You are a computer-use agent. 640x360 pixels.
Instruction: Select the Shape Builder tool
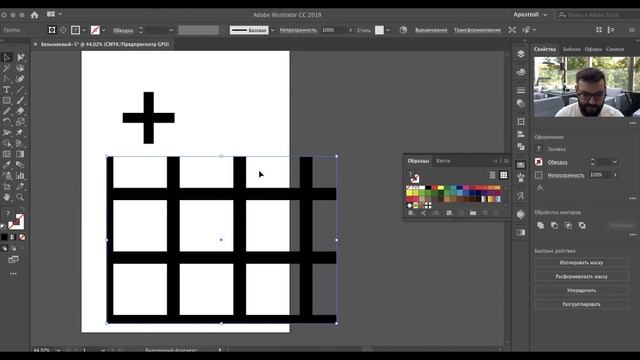pos(7,143)
